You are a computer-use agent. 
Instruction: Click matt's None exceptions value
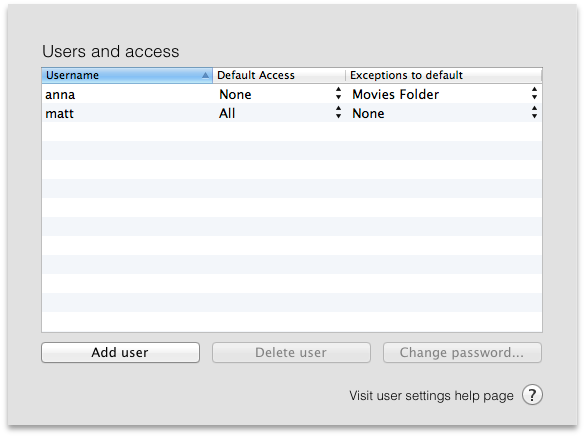point(368,113)
